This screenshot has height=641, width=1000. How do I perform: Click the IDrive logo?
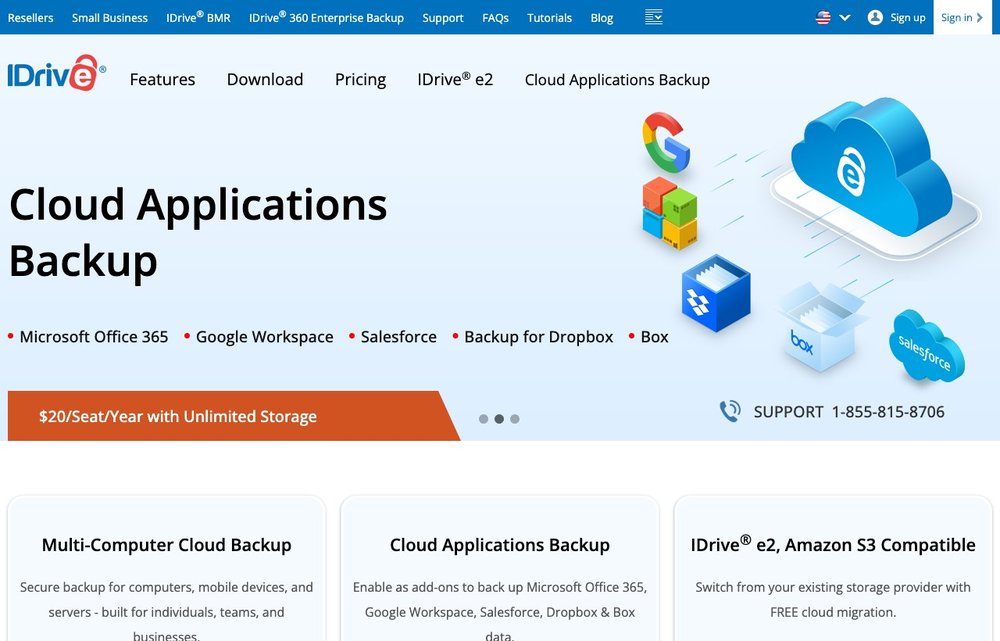57,73
